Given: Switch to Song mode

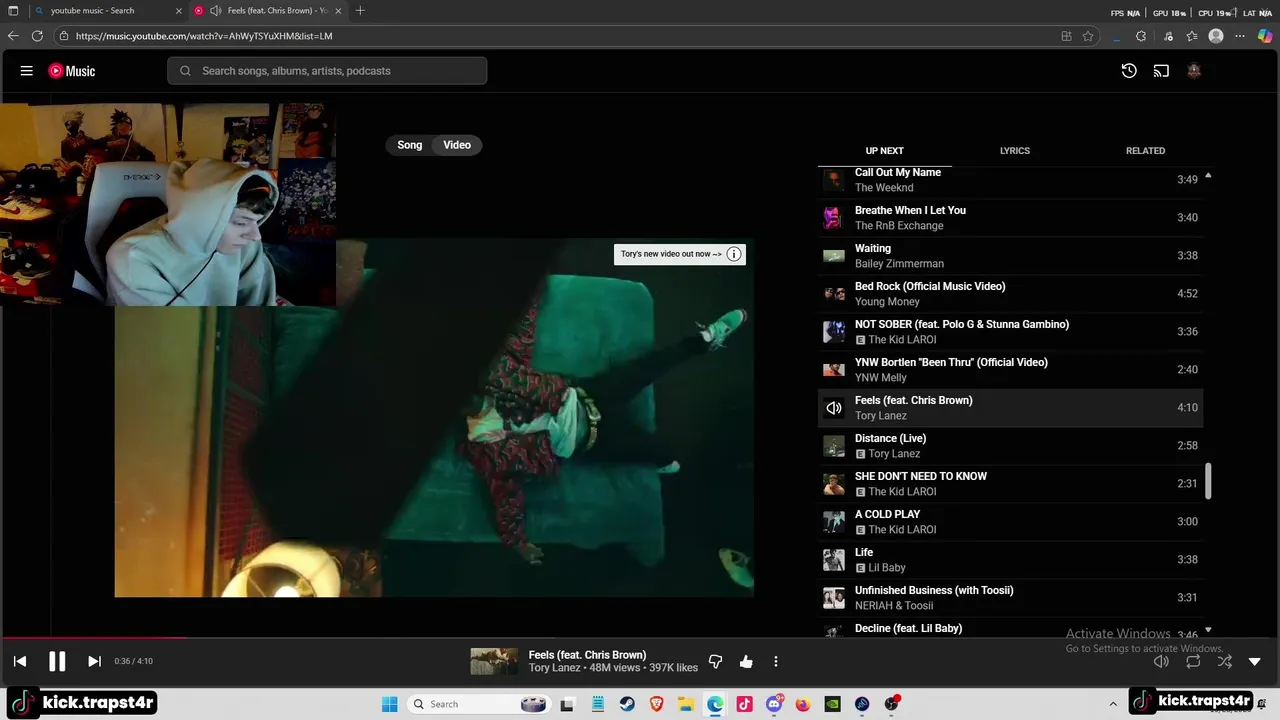Looking at the screenshot, I should click(410, 145).
